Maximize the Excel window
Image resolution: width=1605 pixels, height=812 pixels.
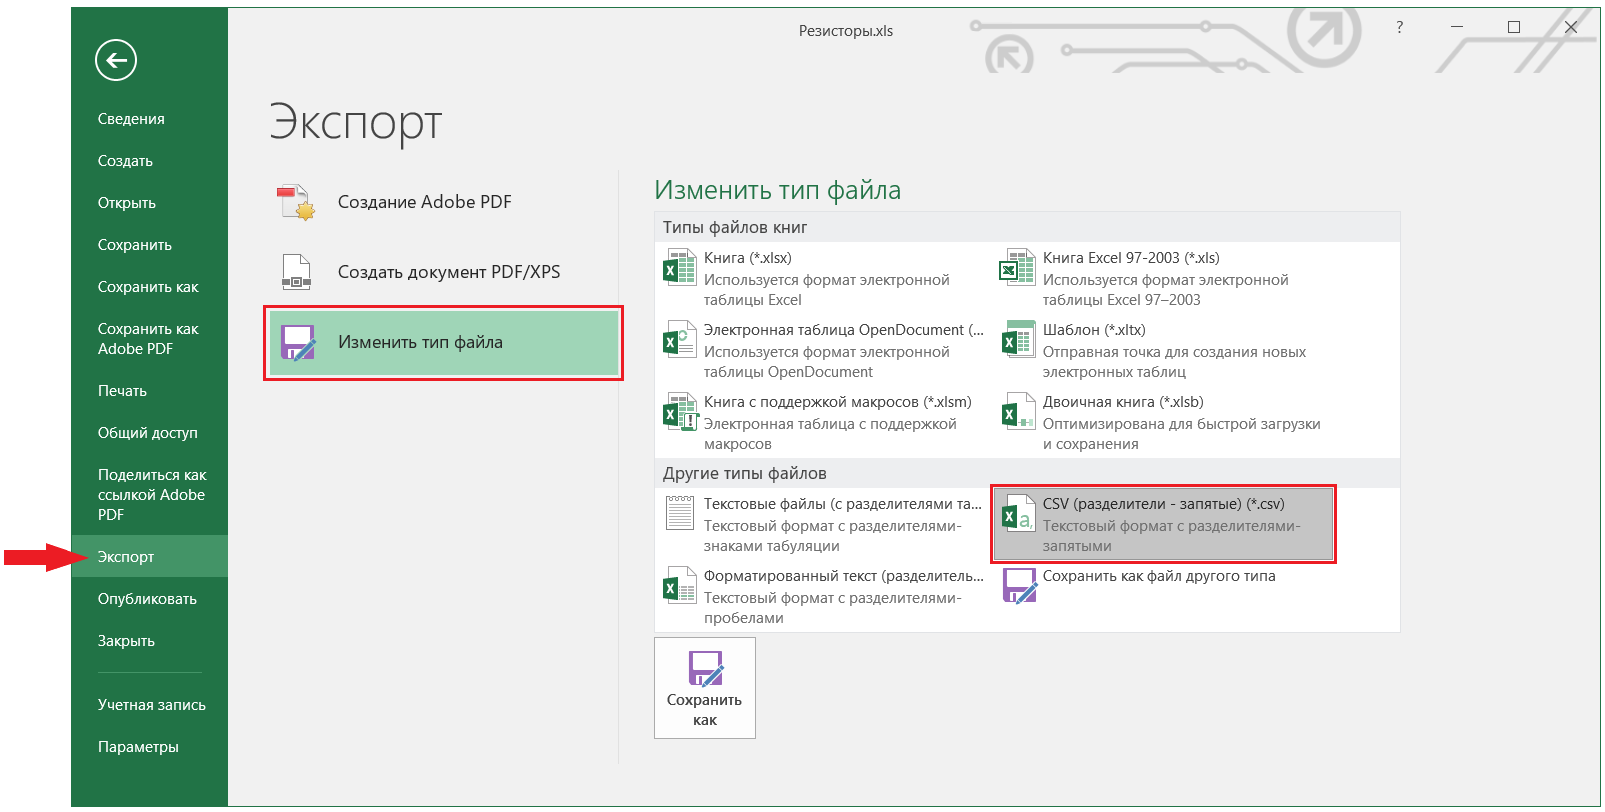coord(1514,27)
